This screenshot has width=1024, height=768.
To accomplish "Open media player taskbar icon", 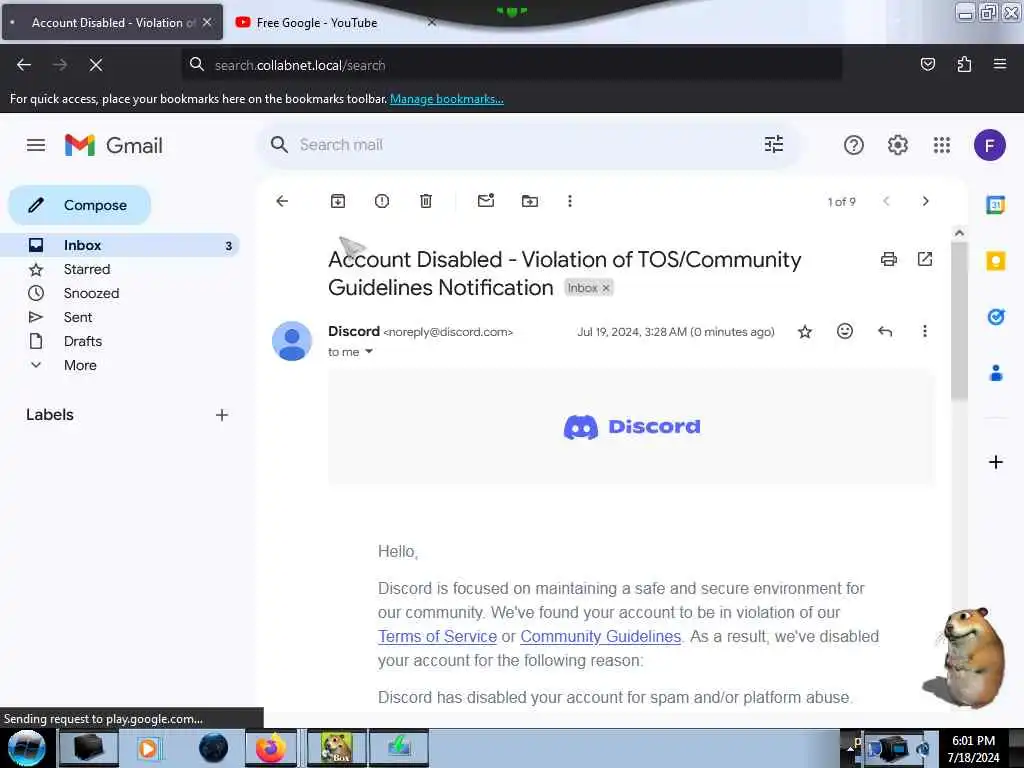I will point(148,748).
